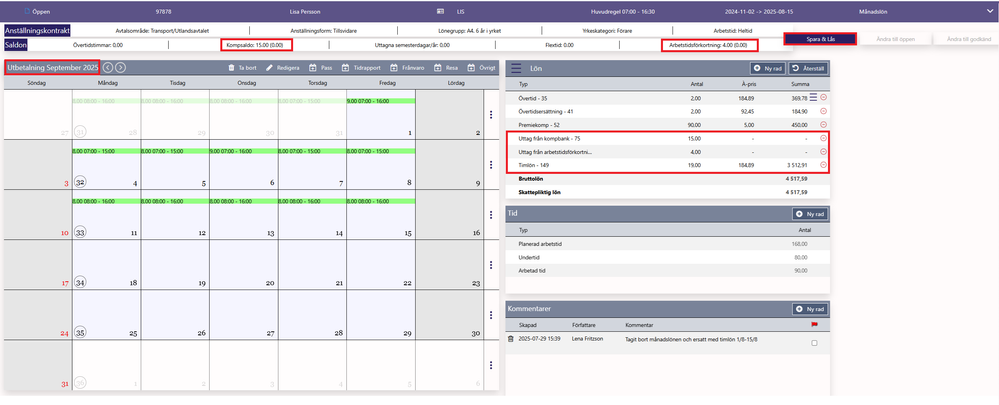Add a Ny rad in Tid panel
Image resolution: width=999 pixels, height=405 pixels.
[x=810, y=214]
